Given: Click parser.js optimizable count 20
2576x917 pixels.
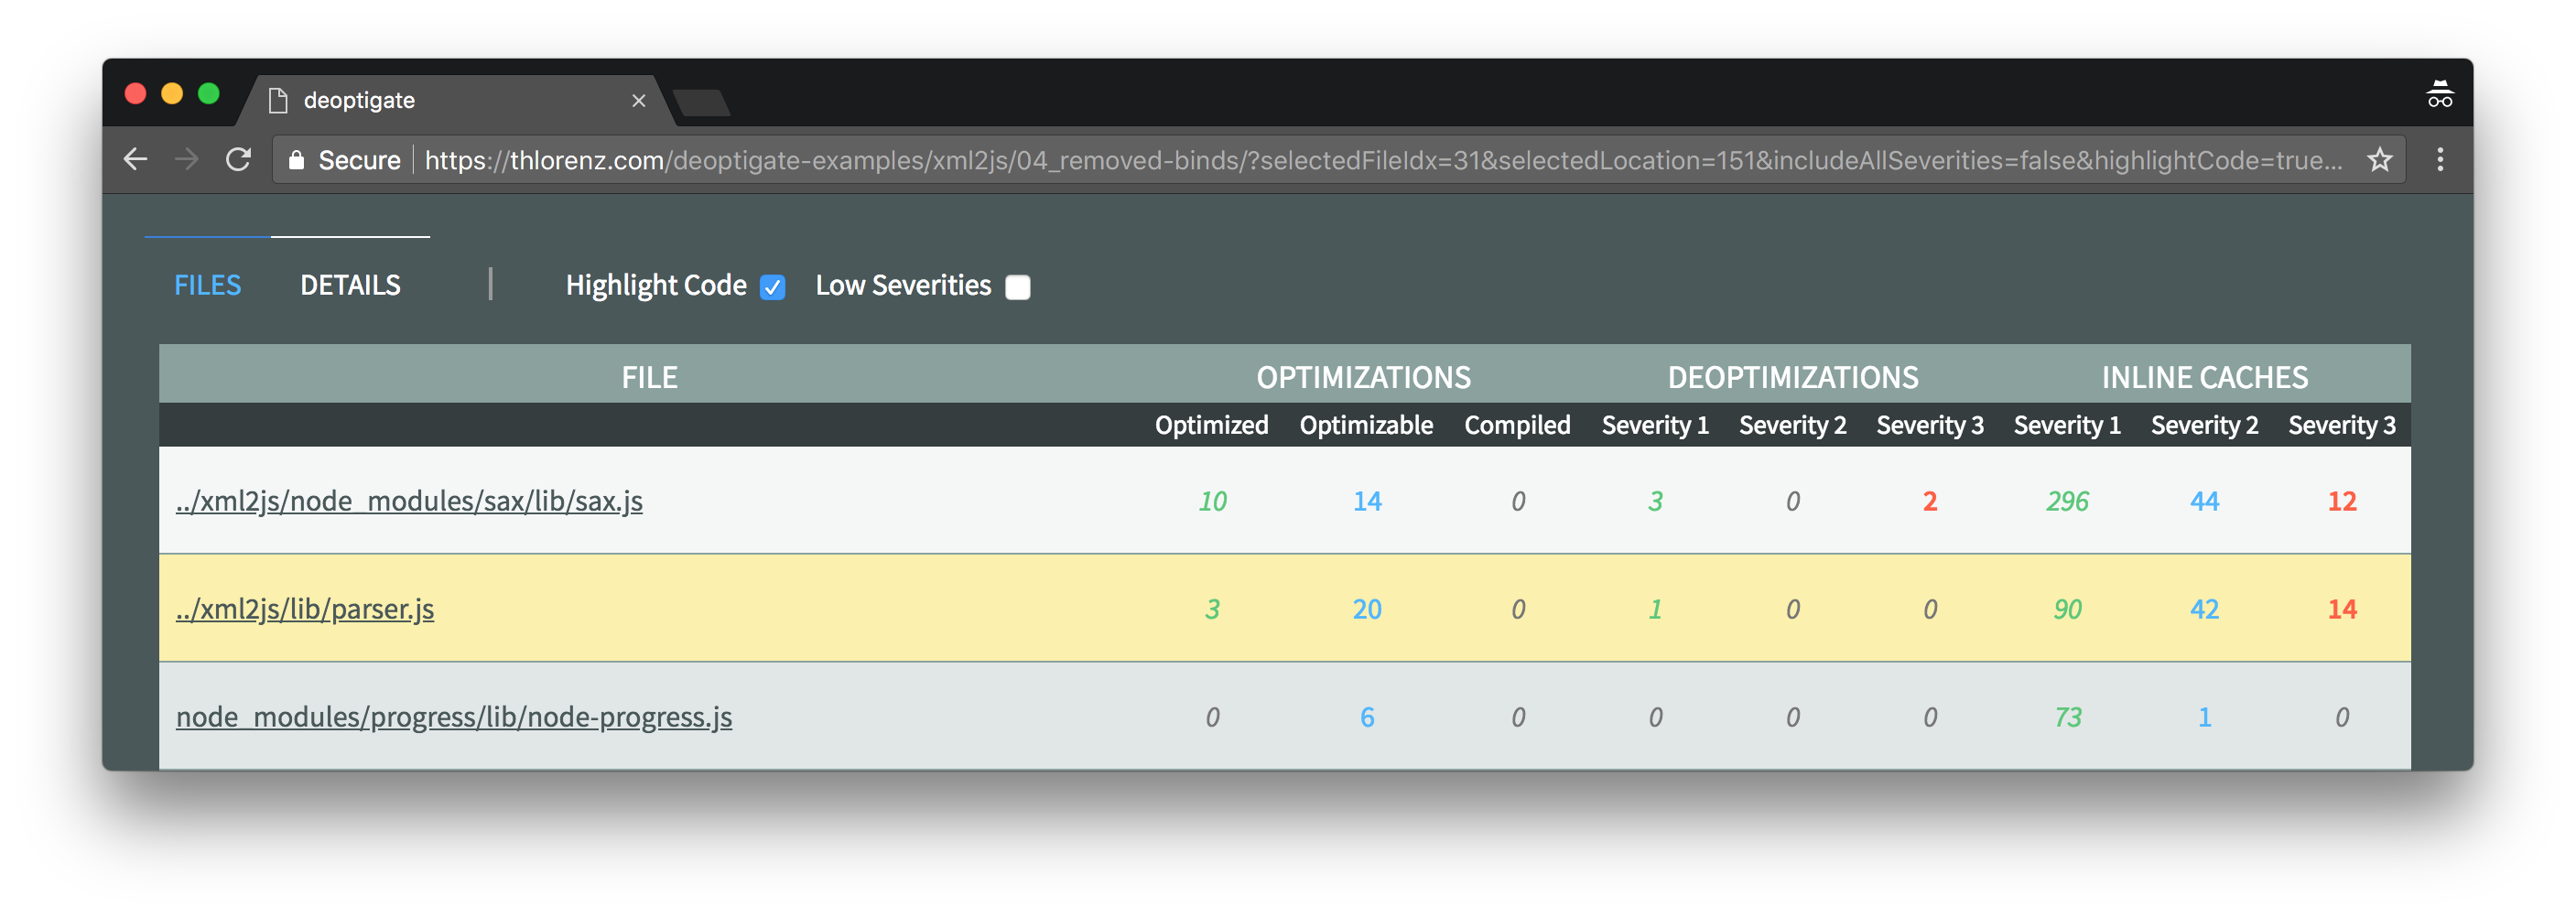Looking at the screenshot, I should (x=1367, y=608).
